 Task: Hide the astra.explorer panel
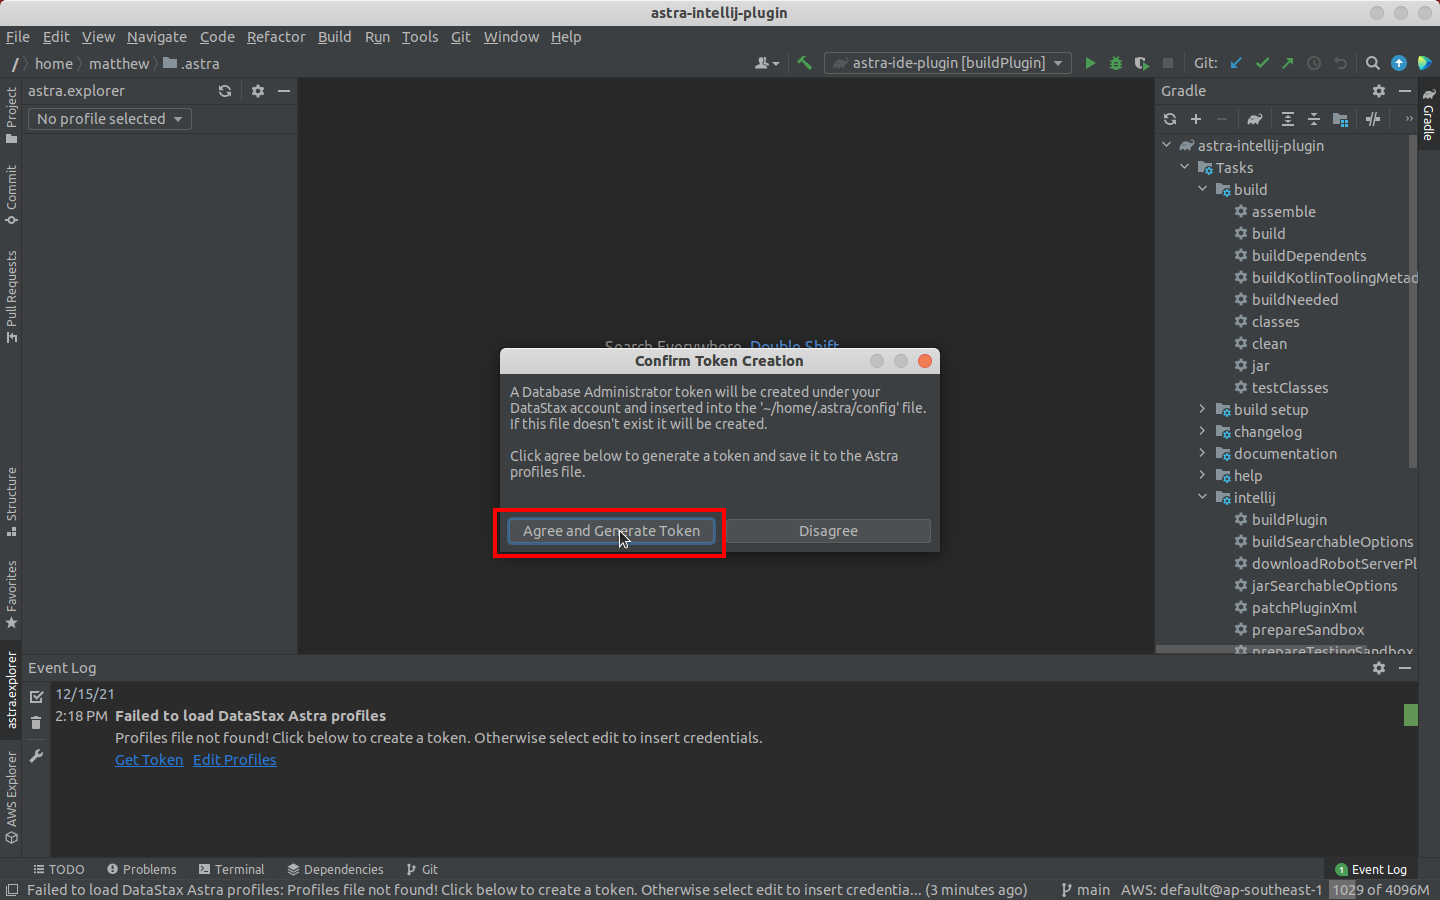pos(284,91)
